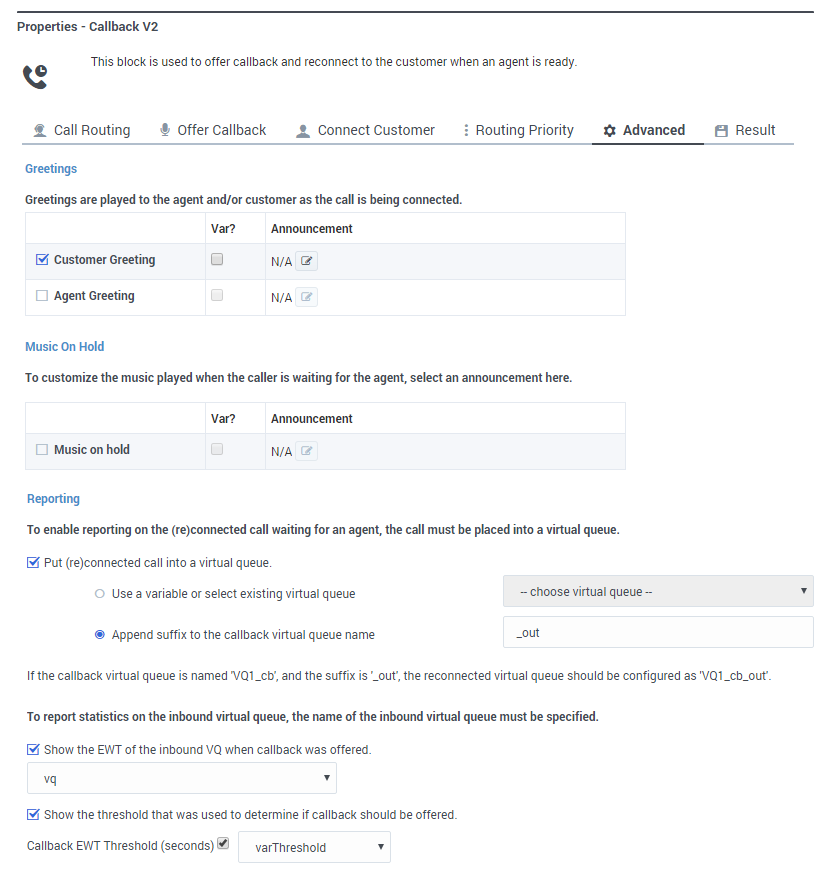Select 'Use a variable or existing virtual queue' radio
Viewport: 827px width, 886px height.
click(x=99, y=594)
